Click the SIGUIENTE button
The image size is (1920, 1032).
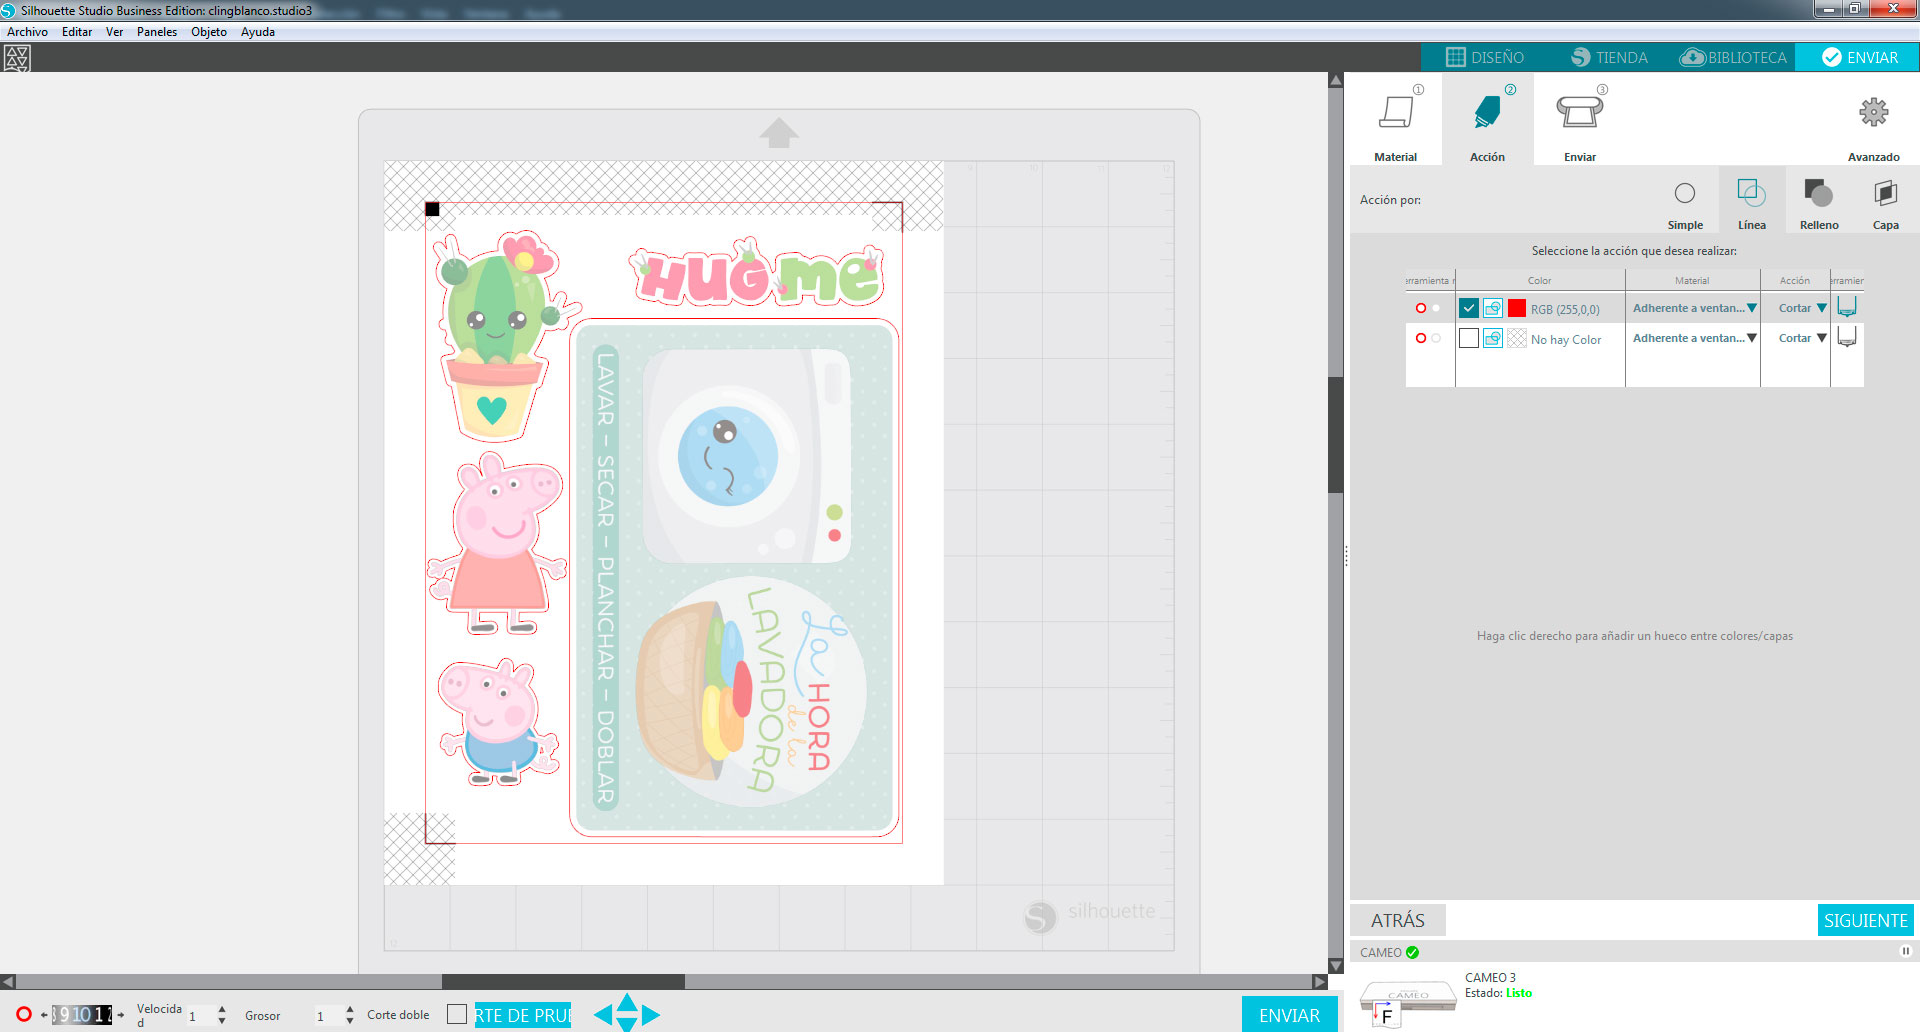point(1865,920)
